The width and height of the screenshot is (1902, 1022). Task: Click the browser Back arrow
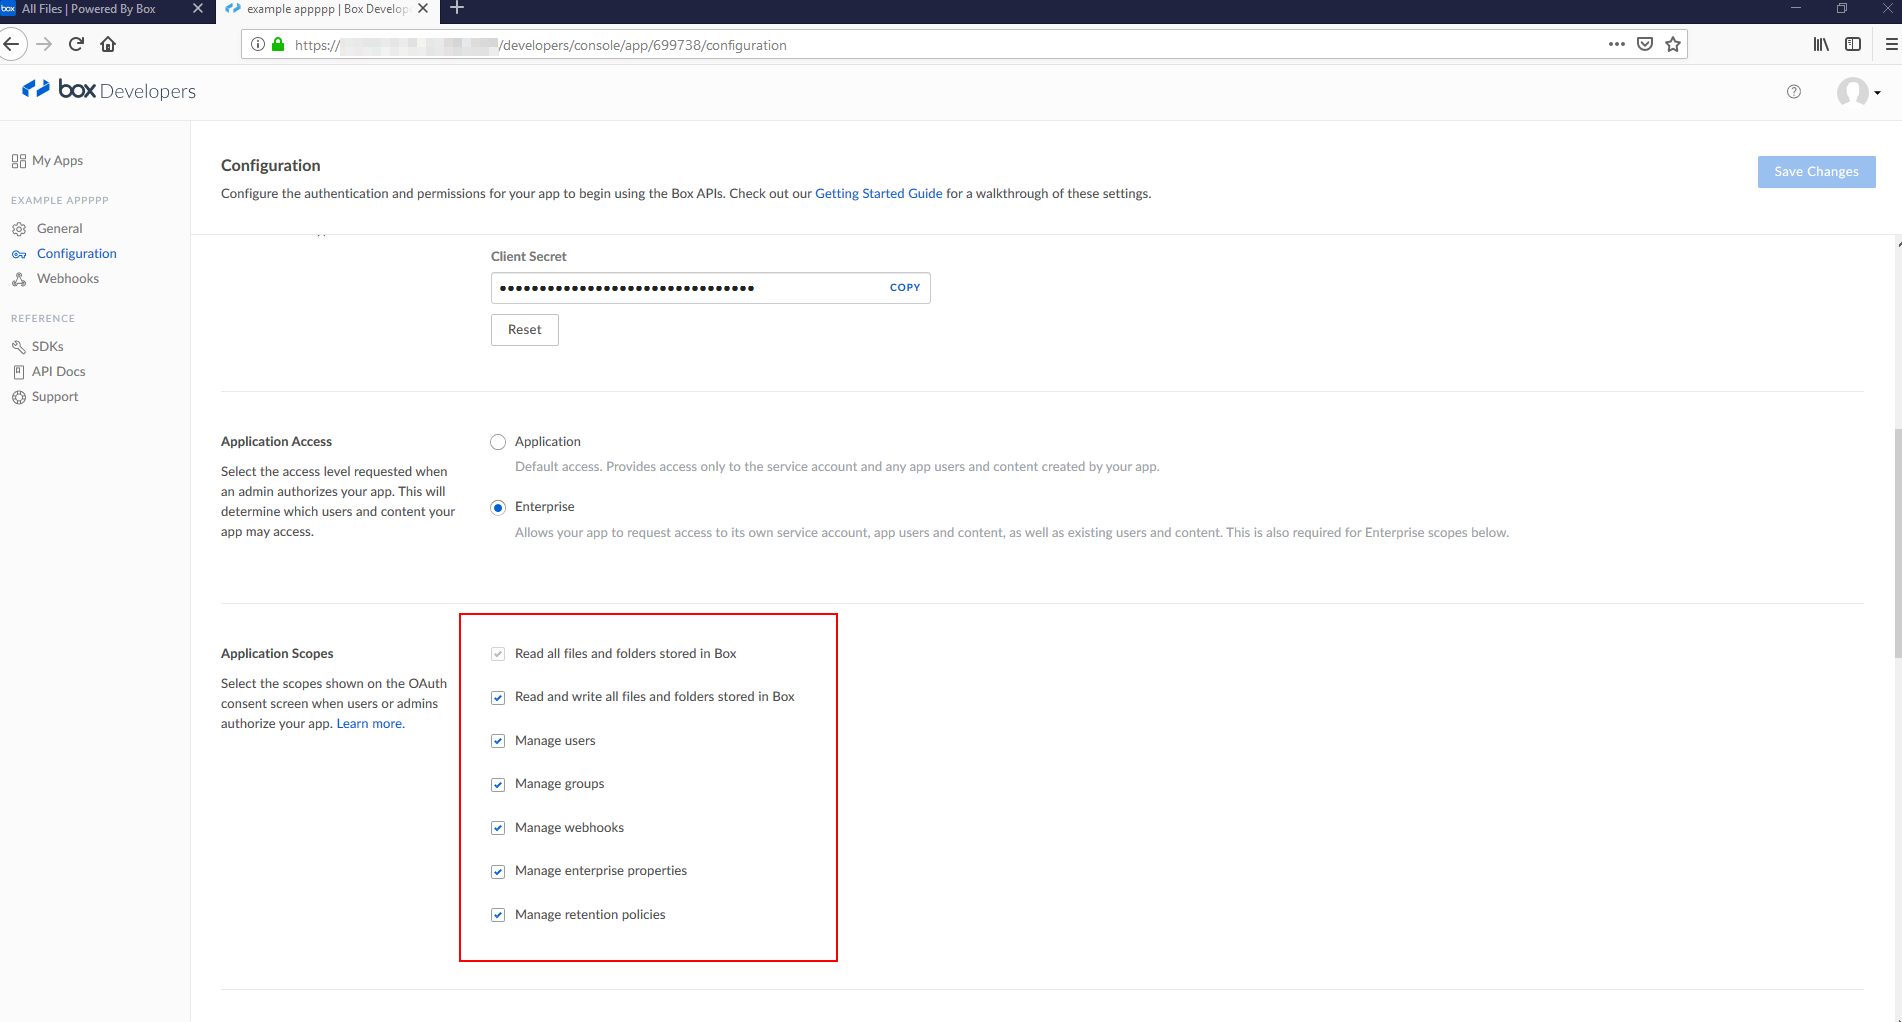(12, 44)
